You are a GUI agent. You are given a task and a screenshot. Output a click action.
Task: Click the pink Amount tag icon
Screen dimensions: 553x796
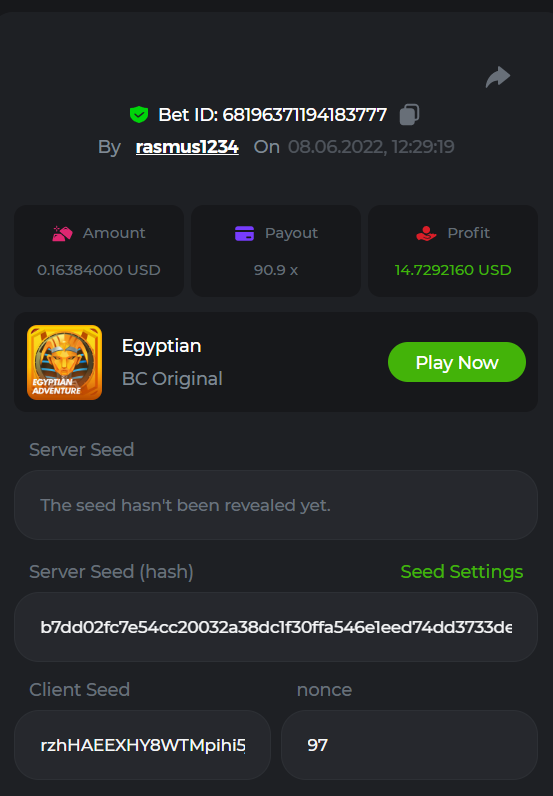pyautogui.click(x=62, y=233)
